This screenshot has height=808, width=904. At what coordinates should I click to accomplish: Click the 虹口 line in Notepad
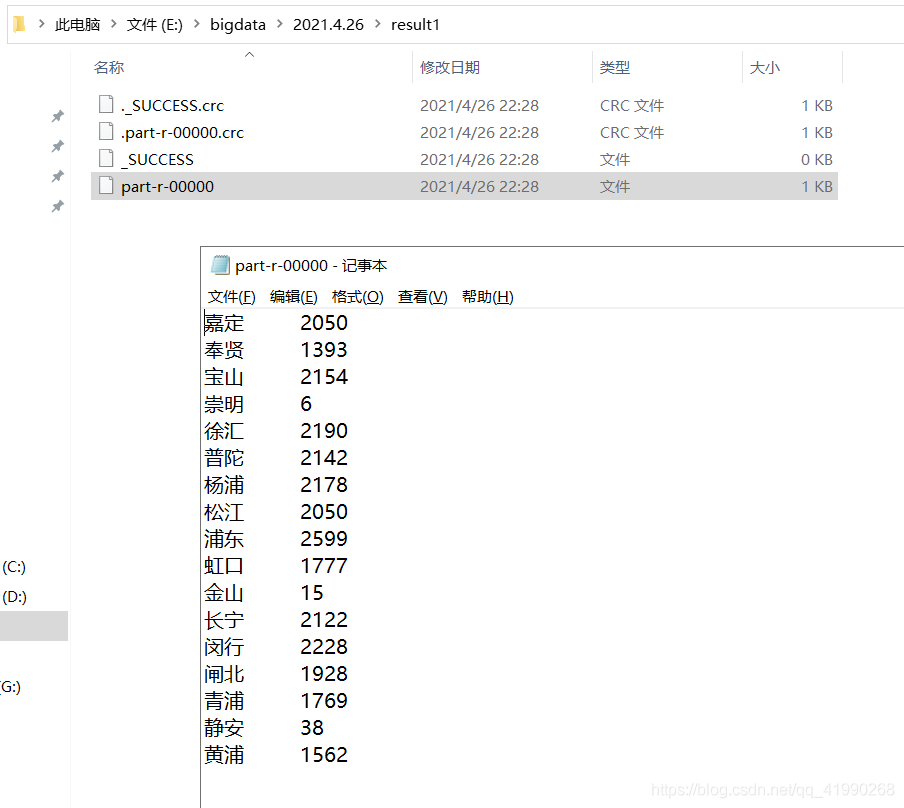[x=276, y=566]
